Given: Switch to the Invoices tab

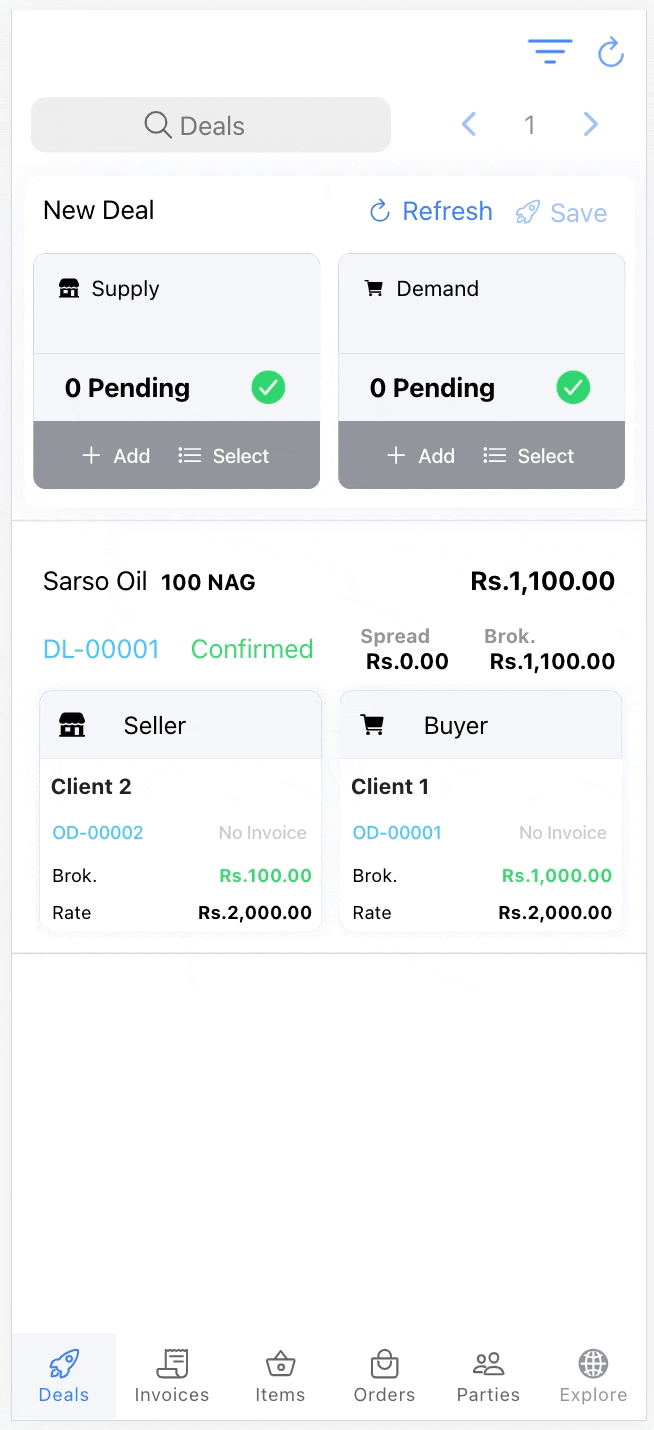Looking at the screenshot, I should (171, 1375).
